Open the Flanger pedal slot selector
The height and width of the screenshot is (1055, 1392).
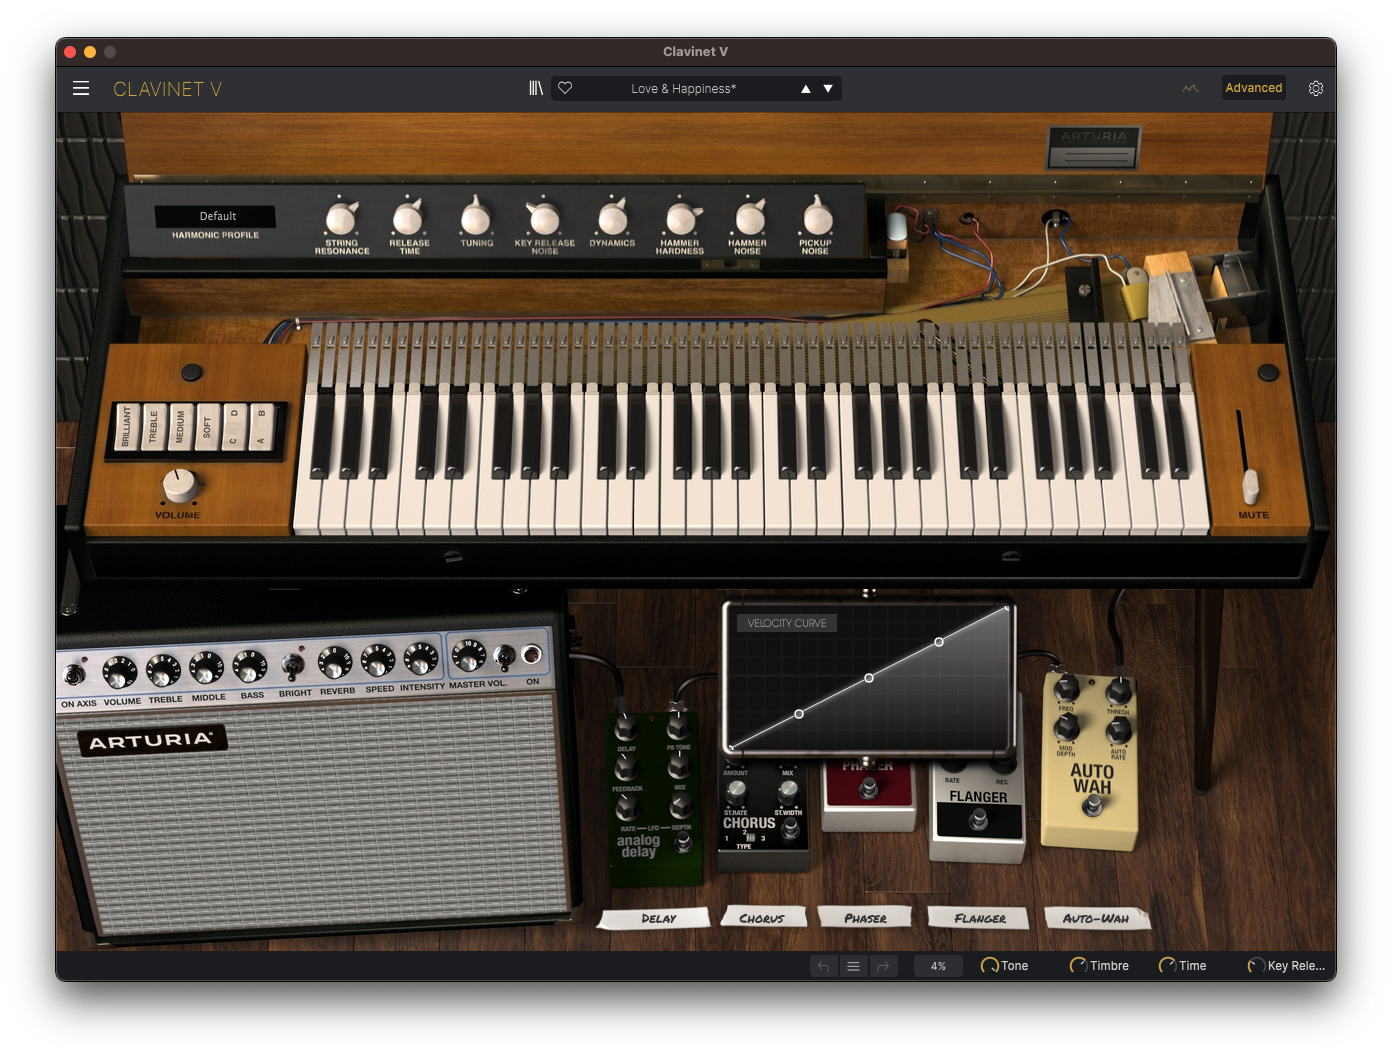click(x=980, y=918)
